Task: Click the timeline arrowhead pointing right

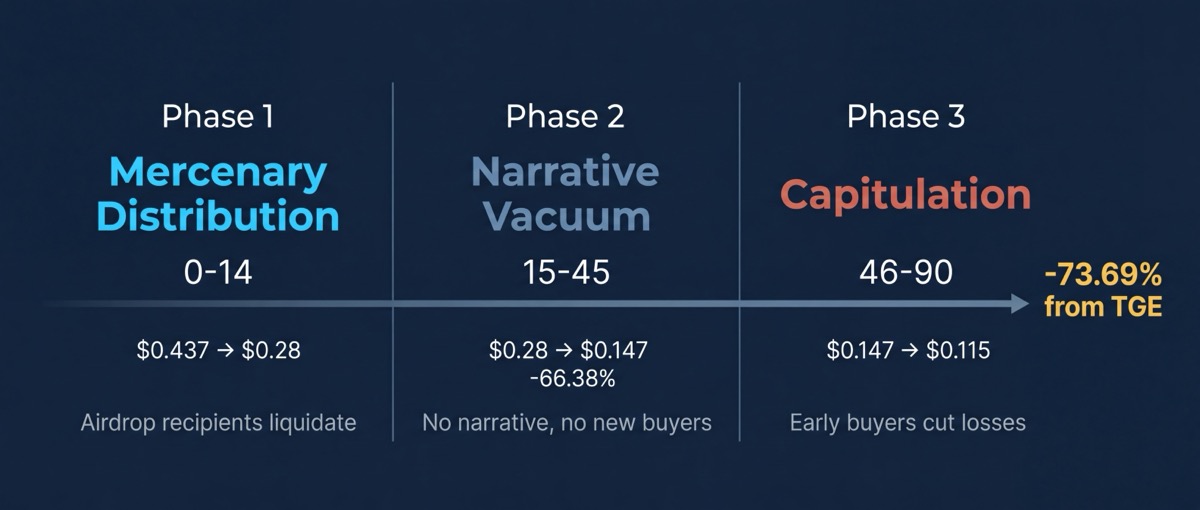Action: 1020,303
